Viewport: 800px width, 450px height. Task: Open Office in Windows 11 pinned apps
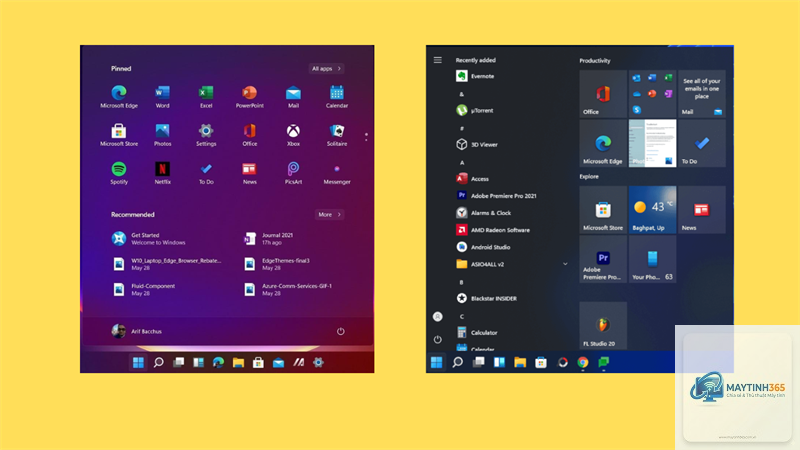(249, 135)
